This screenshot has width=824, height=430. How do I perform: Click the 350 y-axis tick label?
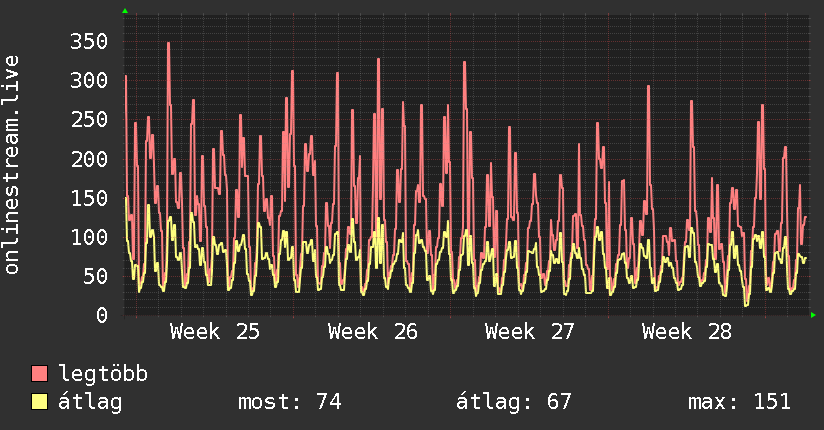pyautogui.click(x=89, y=42)
